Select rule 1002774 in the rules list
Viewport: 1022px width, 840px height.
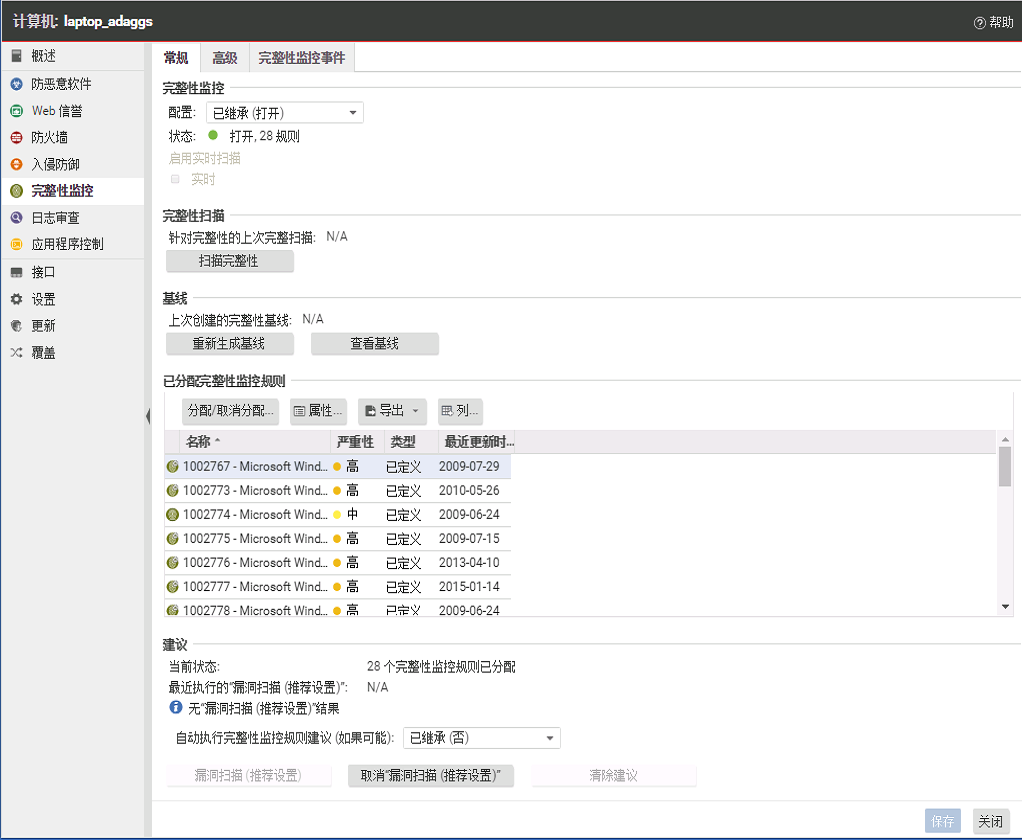(x=254, y=515)
